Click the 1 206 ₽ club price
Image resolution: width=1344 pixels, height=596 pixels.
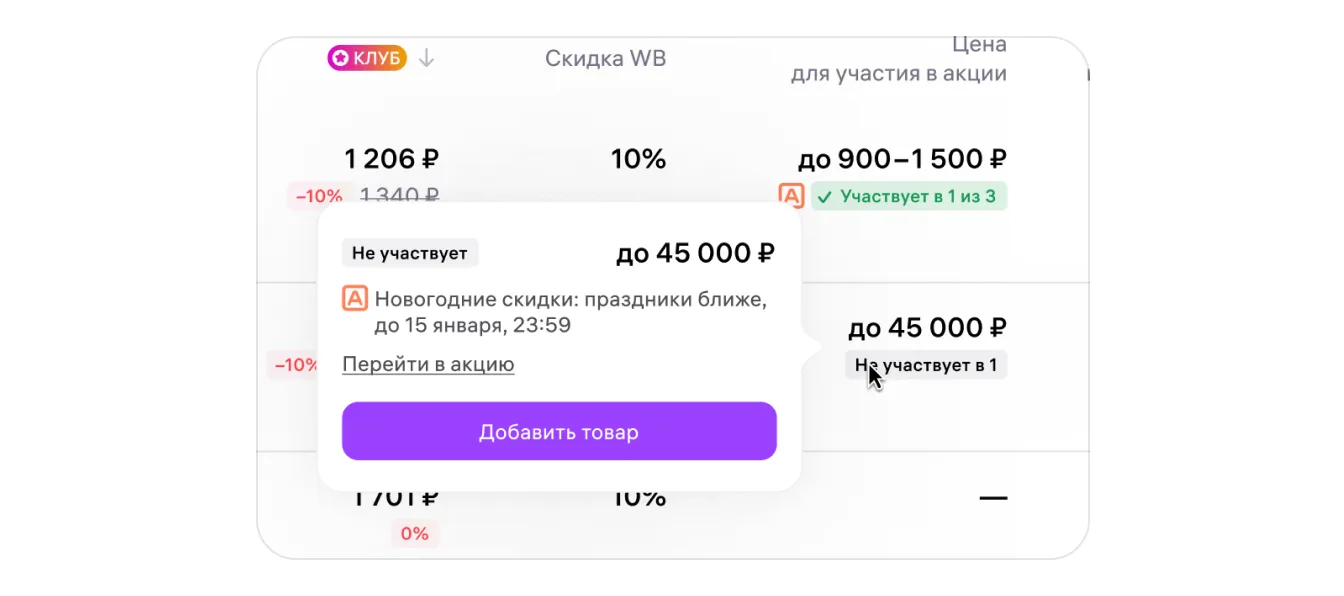[x=391, y=159]
